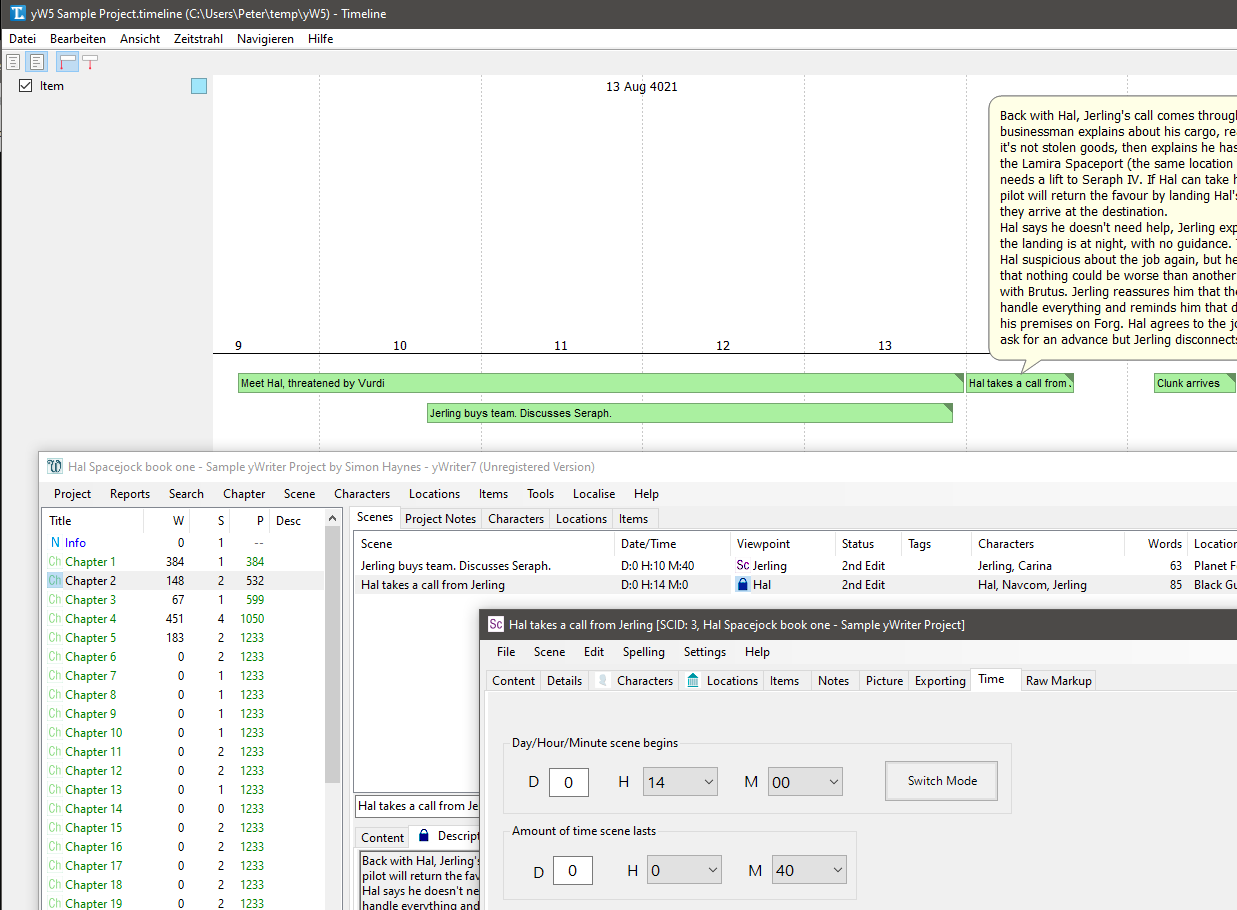
Task: Click the 'D:0 H:10 M:40' date cell
Action: 657,566
